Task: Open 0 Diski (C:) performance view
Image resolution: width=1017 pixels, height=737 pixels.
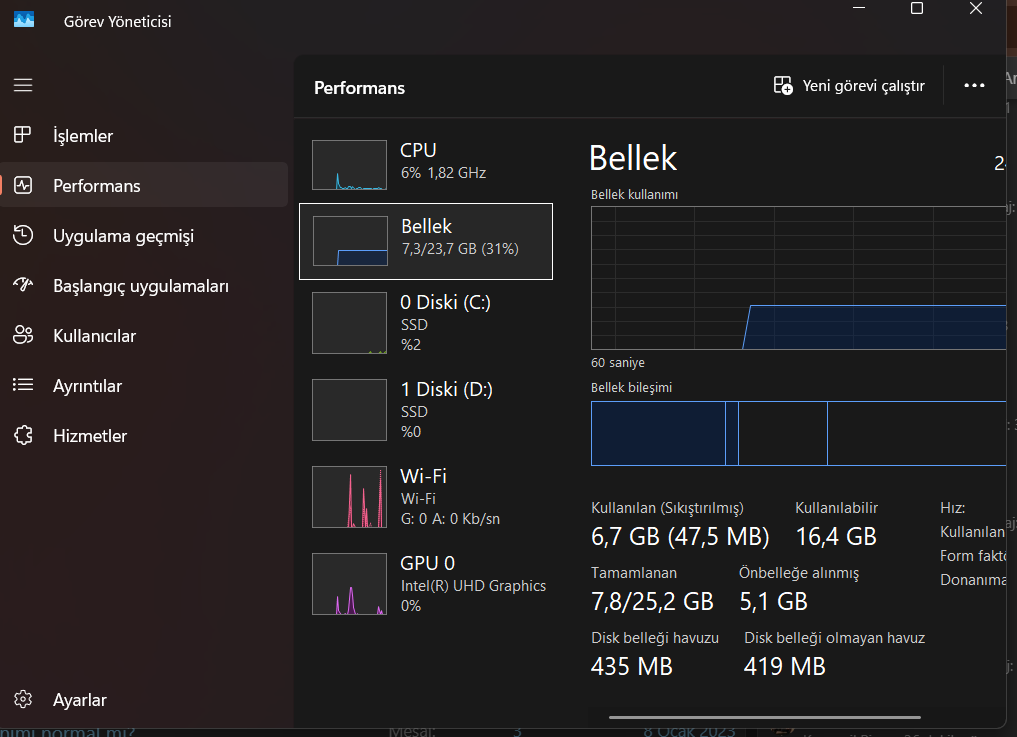Action: coord(426,322)
